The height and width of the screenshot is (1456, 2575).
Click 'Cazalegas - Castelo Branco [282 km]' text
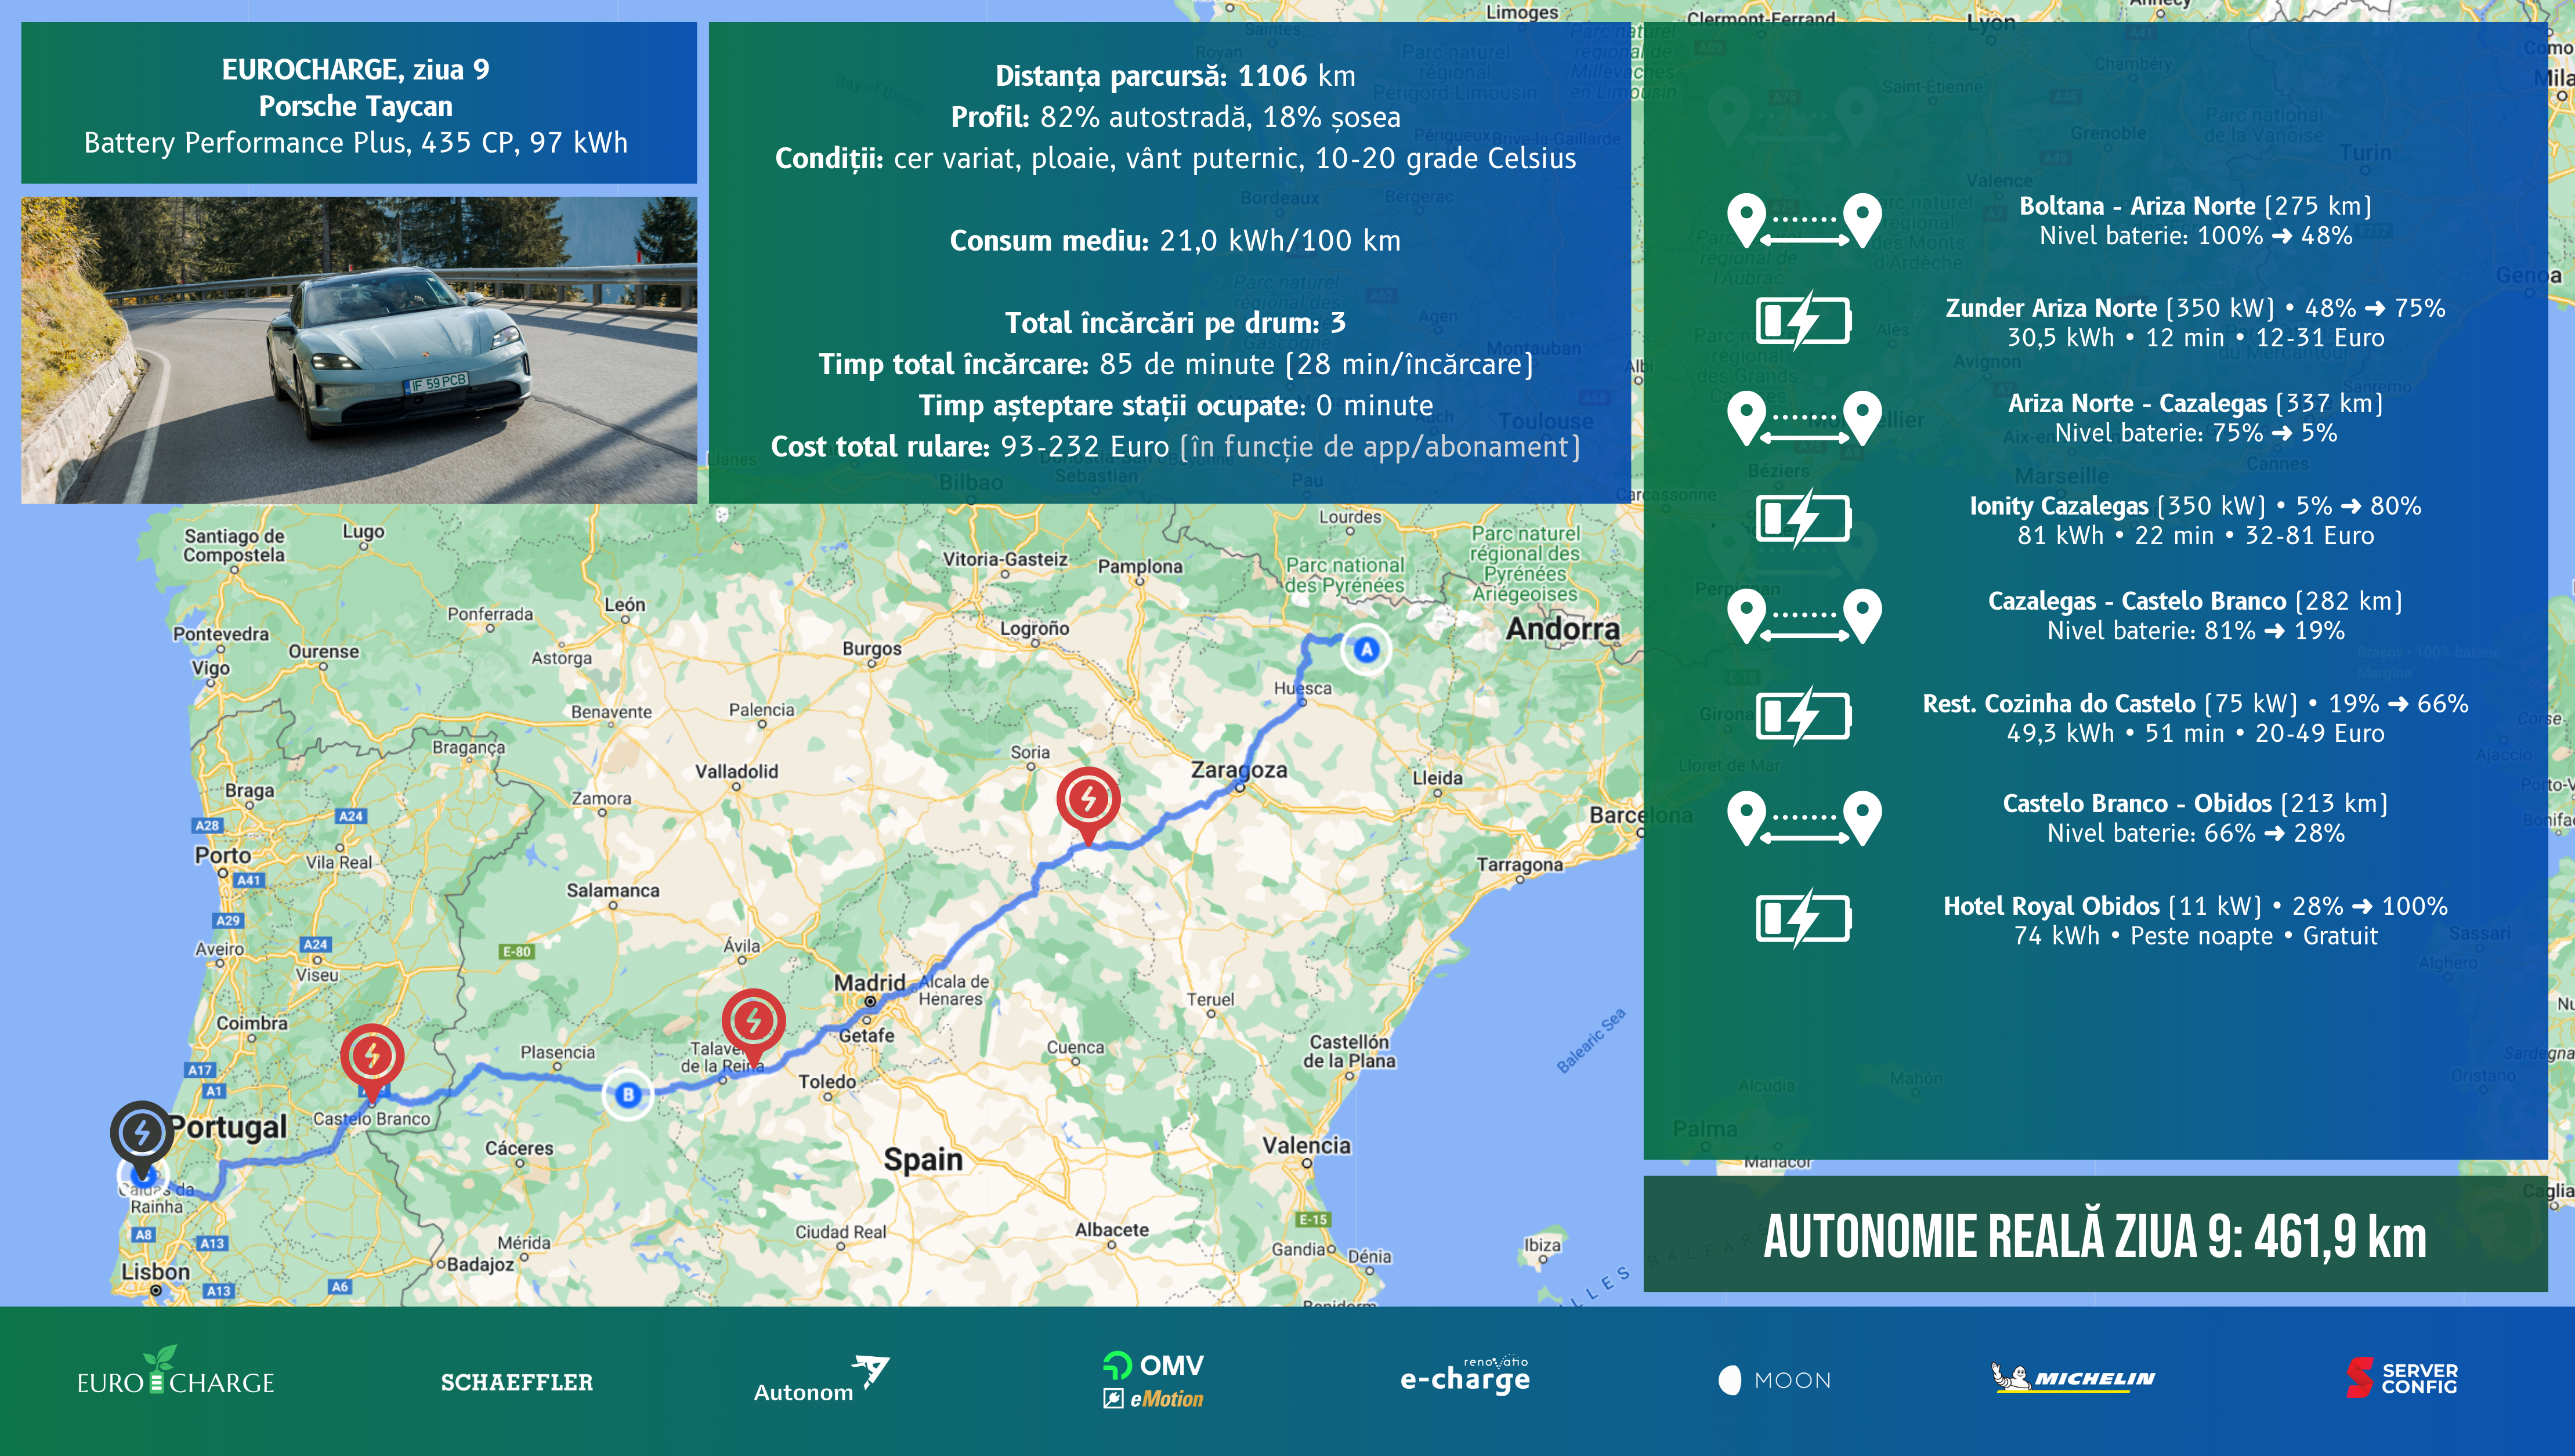click(x=2195, y=601)
